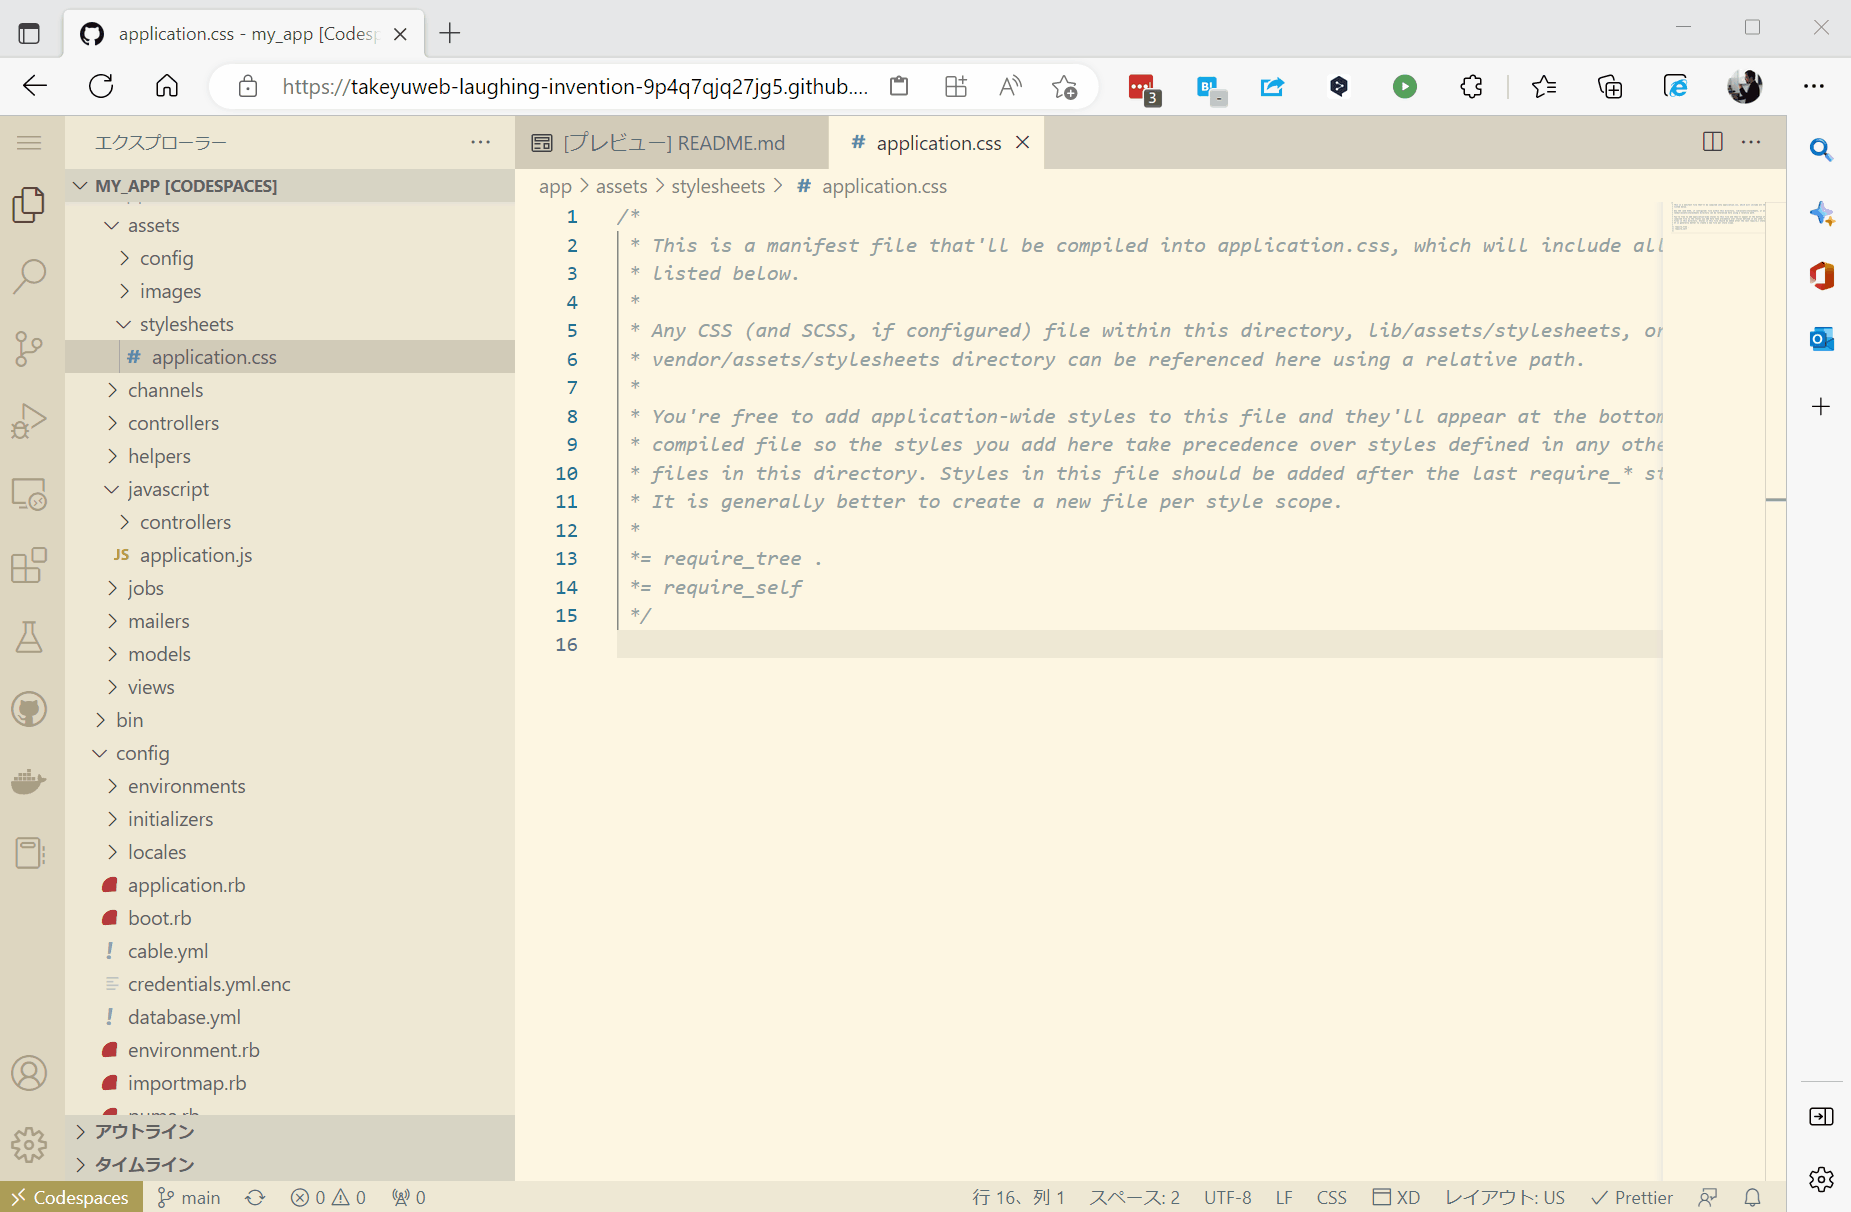1851x1212 pixels.
Task: Select the Run and Debug icon
Action: pos(30,420)
